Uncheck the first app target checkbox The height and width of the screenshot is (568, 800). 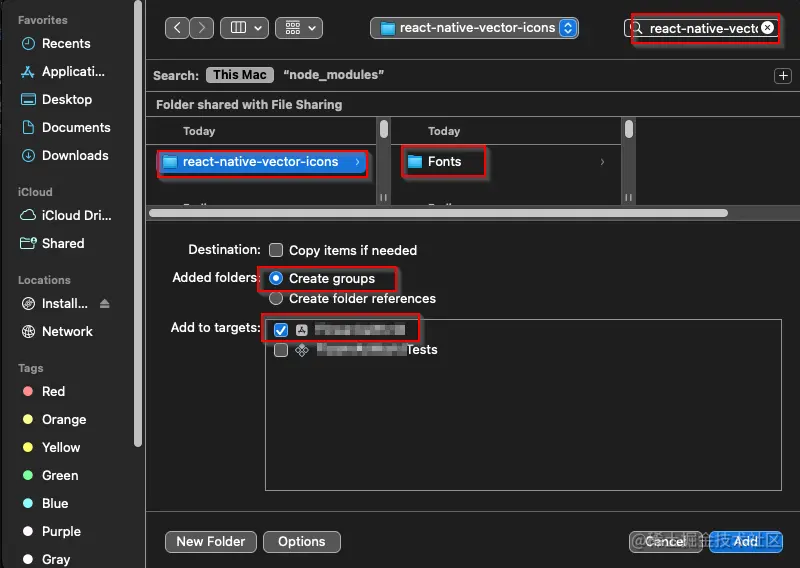pos(281,330)
